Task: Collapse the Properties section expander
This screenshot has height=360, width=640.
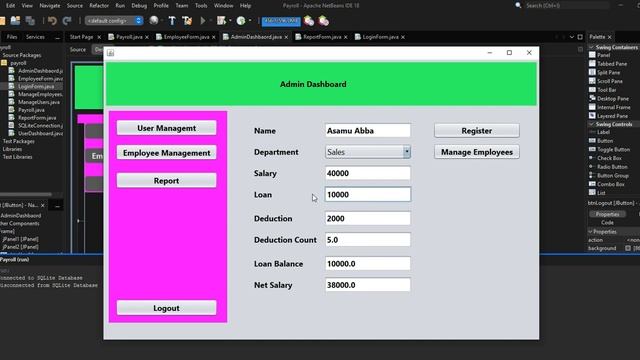Action: tap(590, 231)
